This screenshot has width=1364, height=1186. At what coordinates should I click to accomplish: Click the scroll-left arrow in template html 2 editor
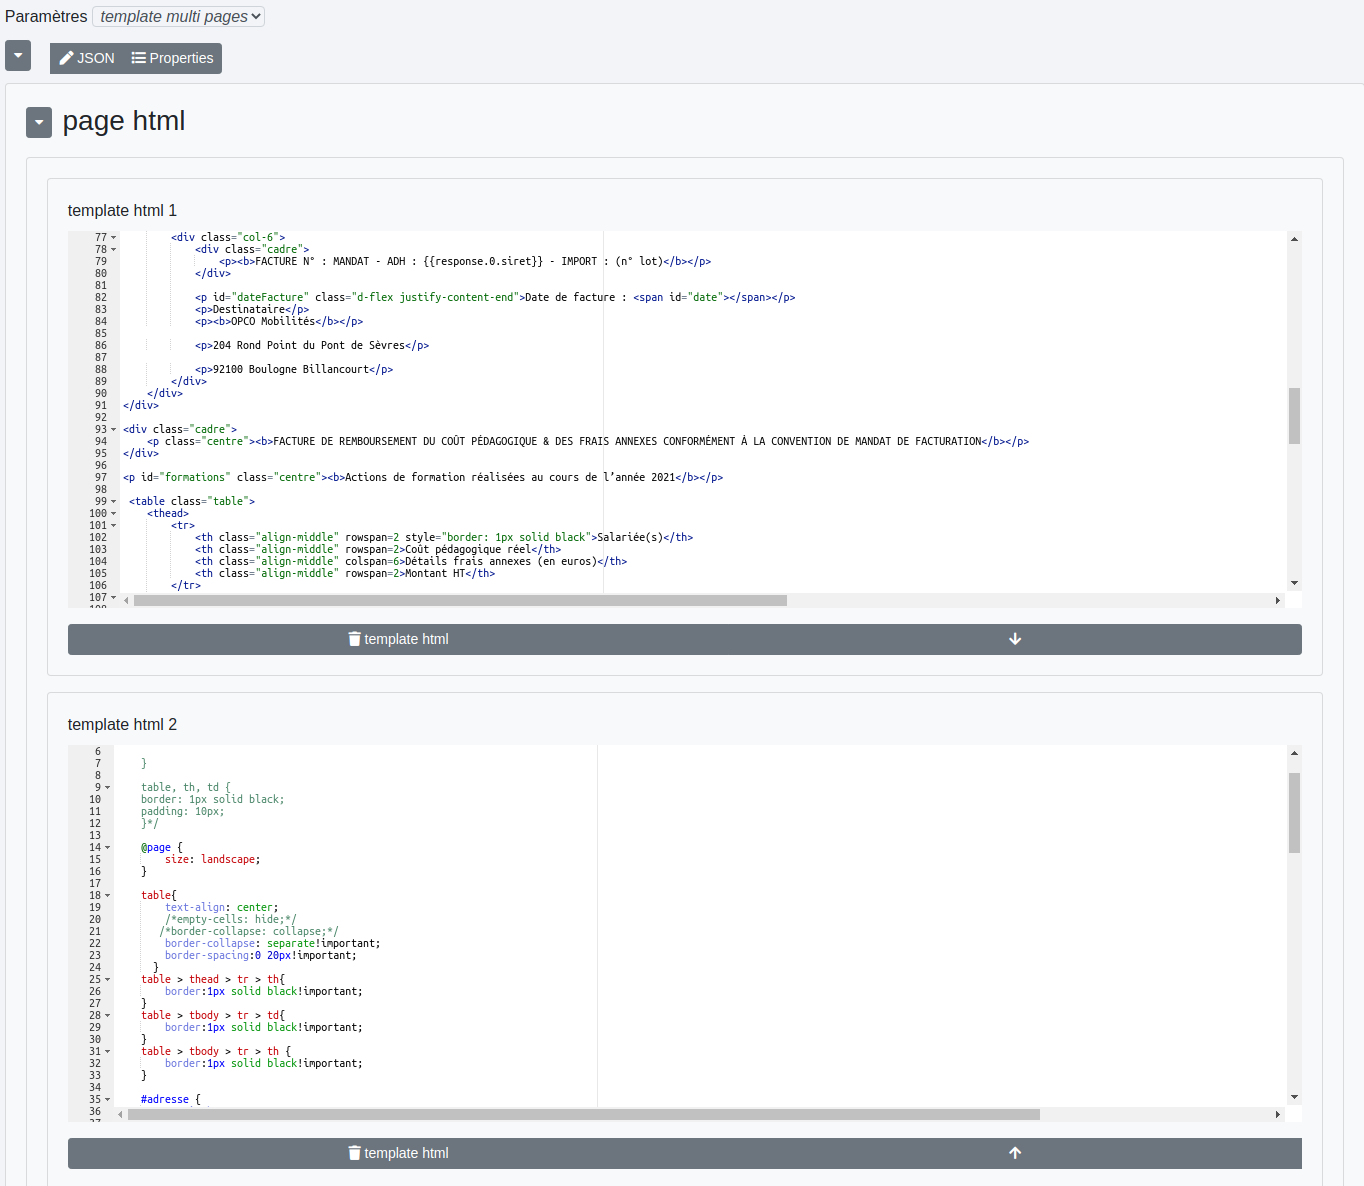click(x=121, y=1114)
